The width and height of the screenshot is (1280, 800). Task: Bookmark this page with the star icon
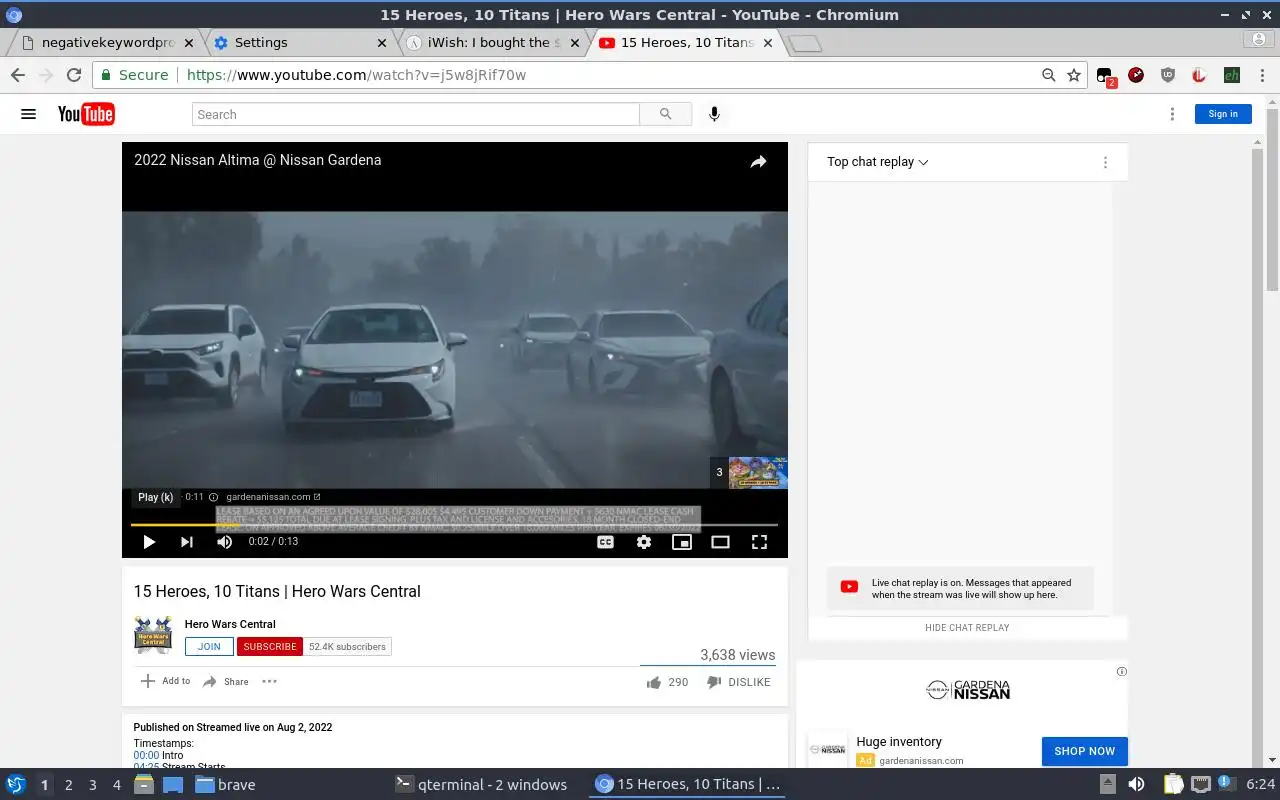[x=1074, y=75]
